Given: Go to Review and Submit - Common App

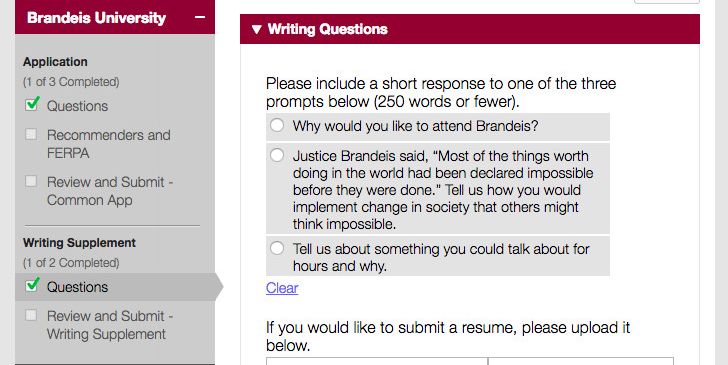Looking at the screenshot, I should pos(110,191).
